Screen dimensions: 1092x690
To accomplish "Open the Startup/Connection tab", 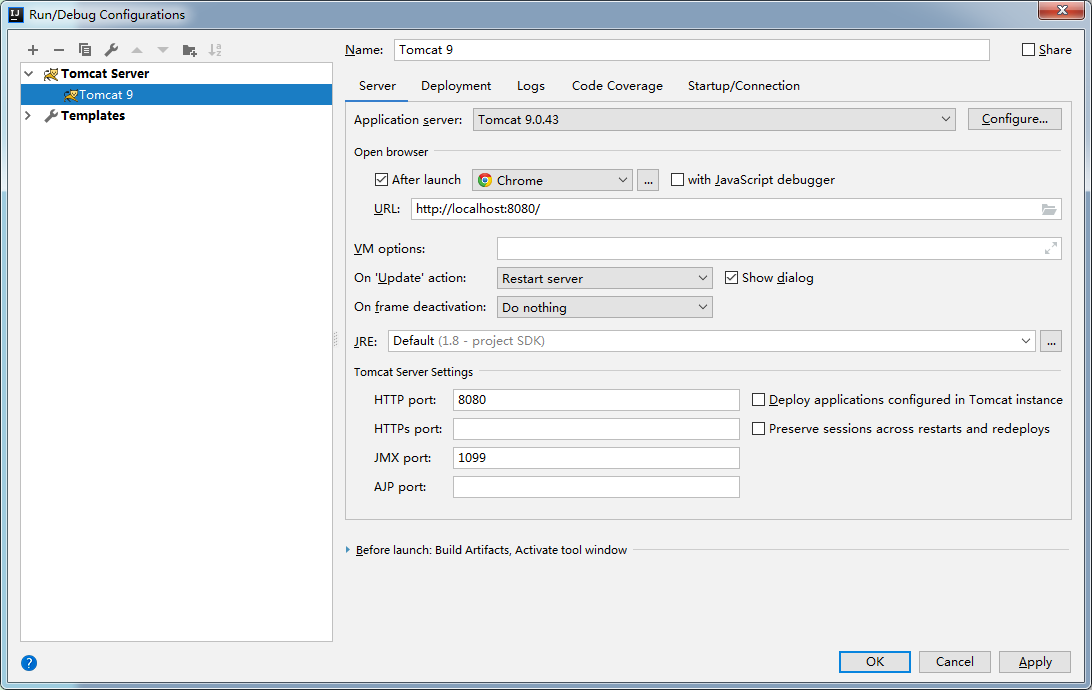I will [743, 86].
